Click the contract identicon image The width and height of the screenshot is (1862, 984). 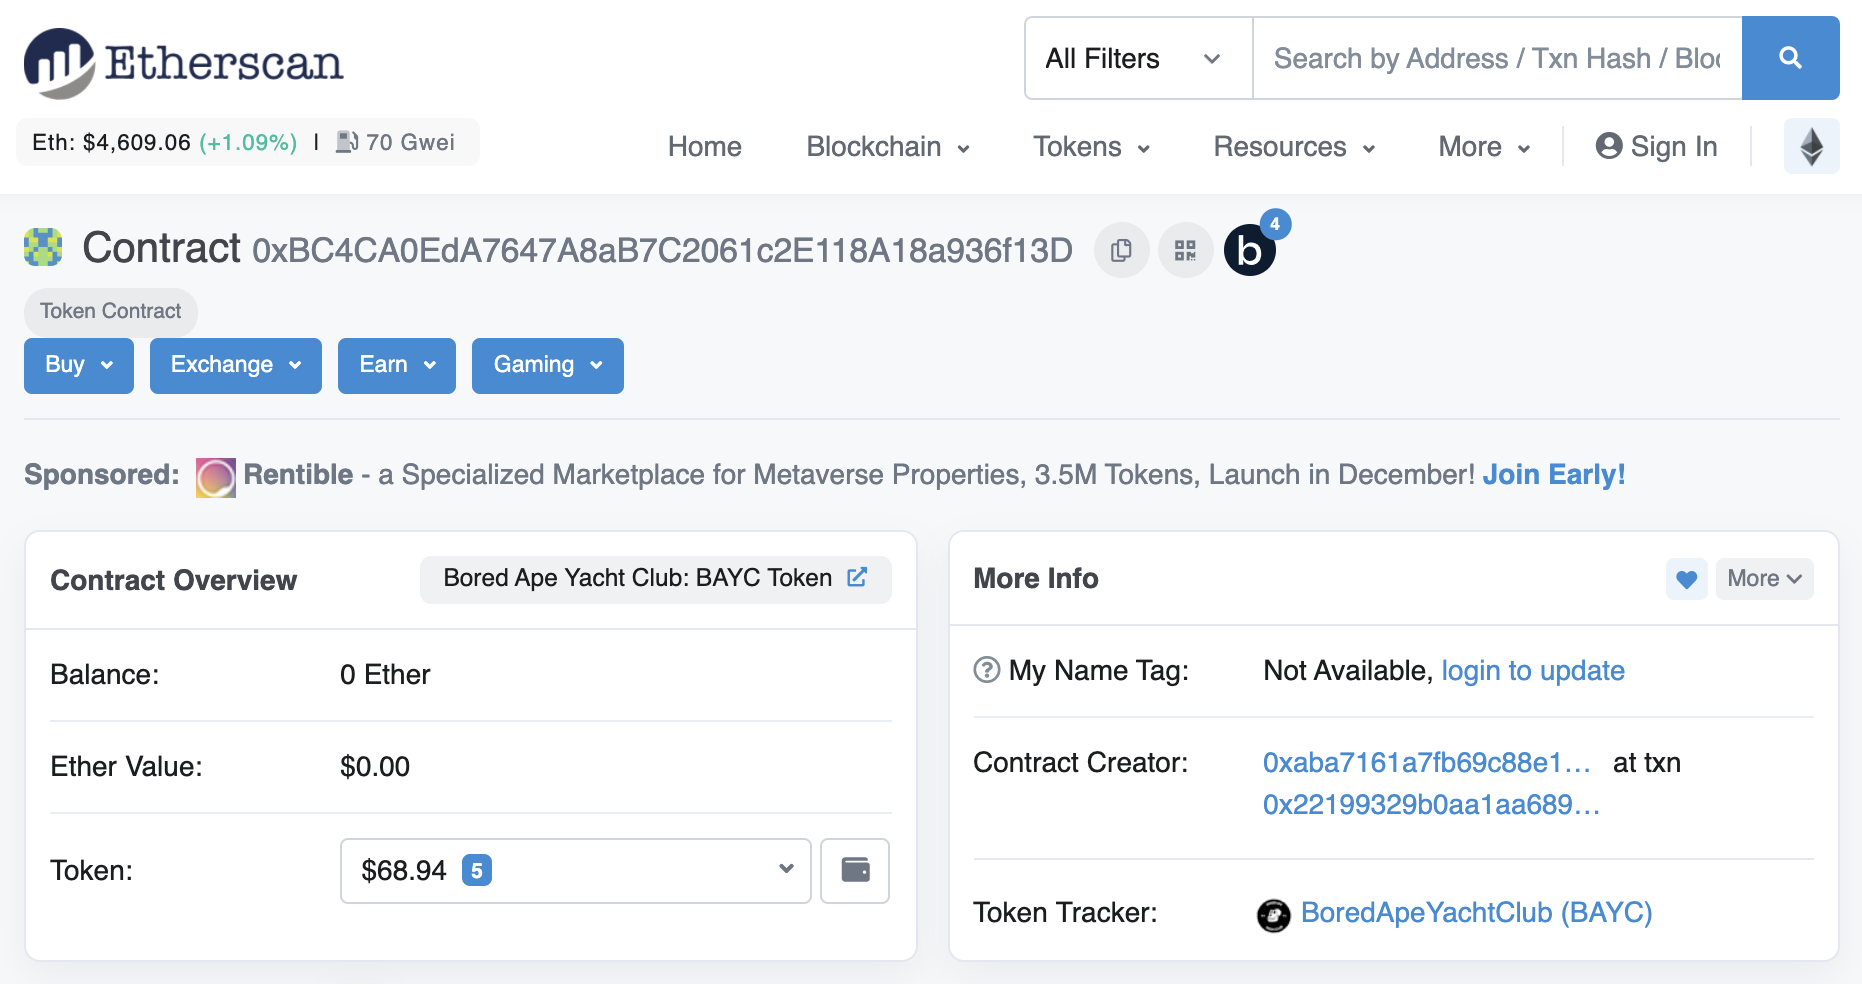(x=43, y=247)
